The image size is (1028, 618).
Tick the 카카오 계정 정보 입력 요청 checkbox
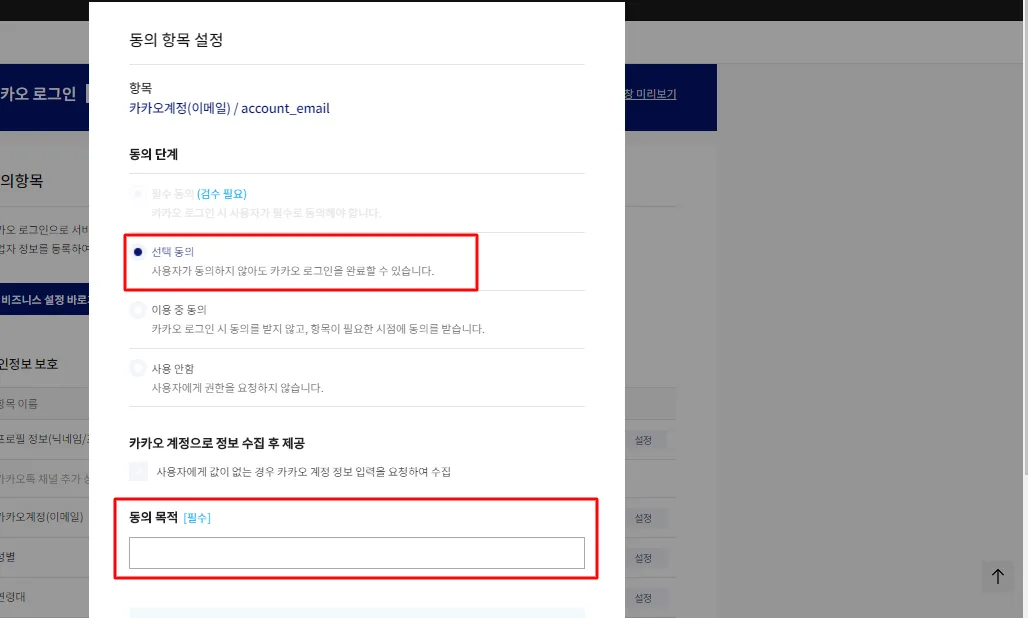[x=138, y=471]
